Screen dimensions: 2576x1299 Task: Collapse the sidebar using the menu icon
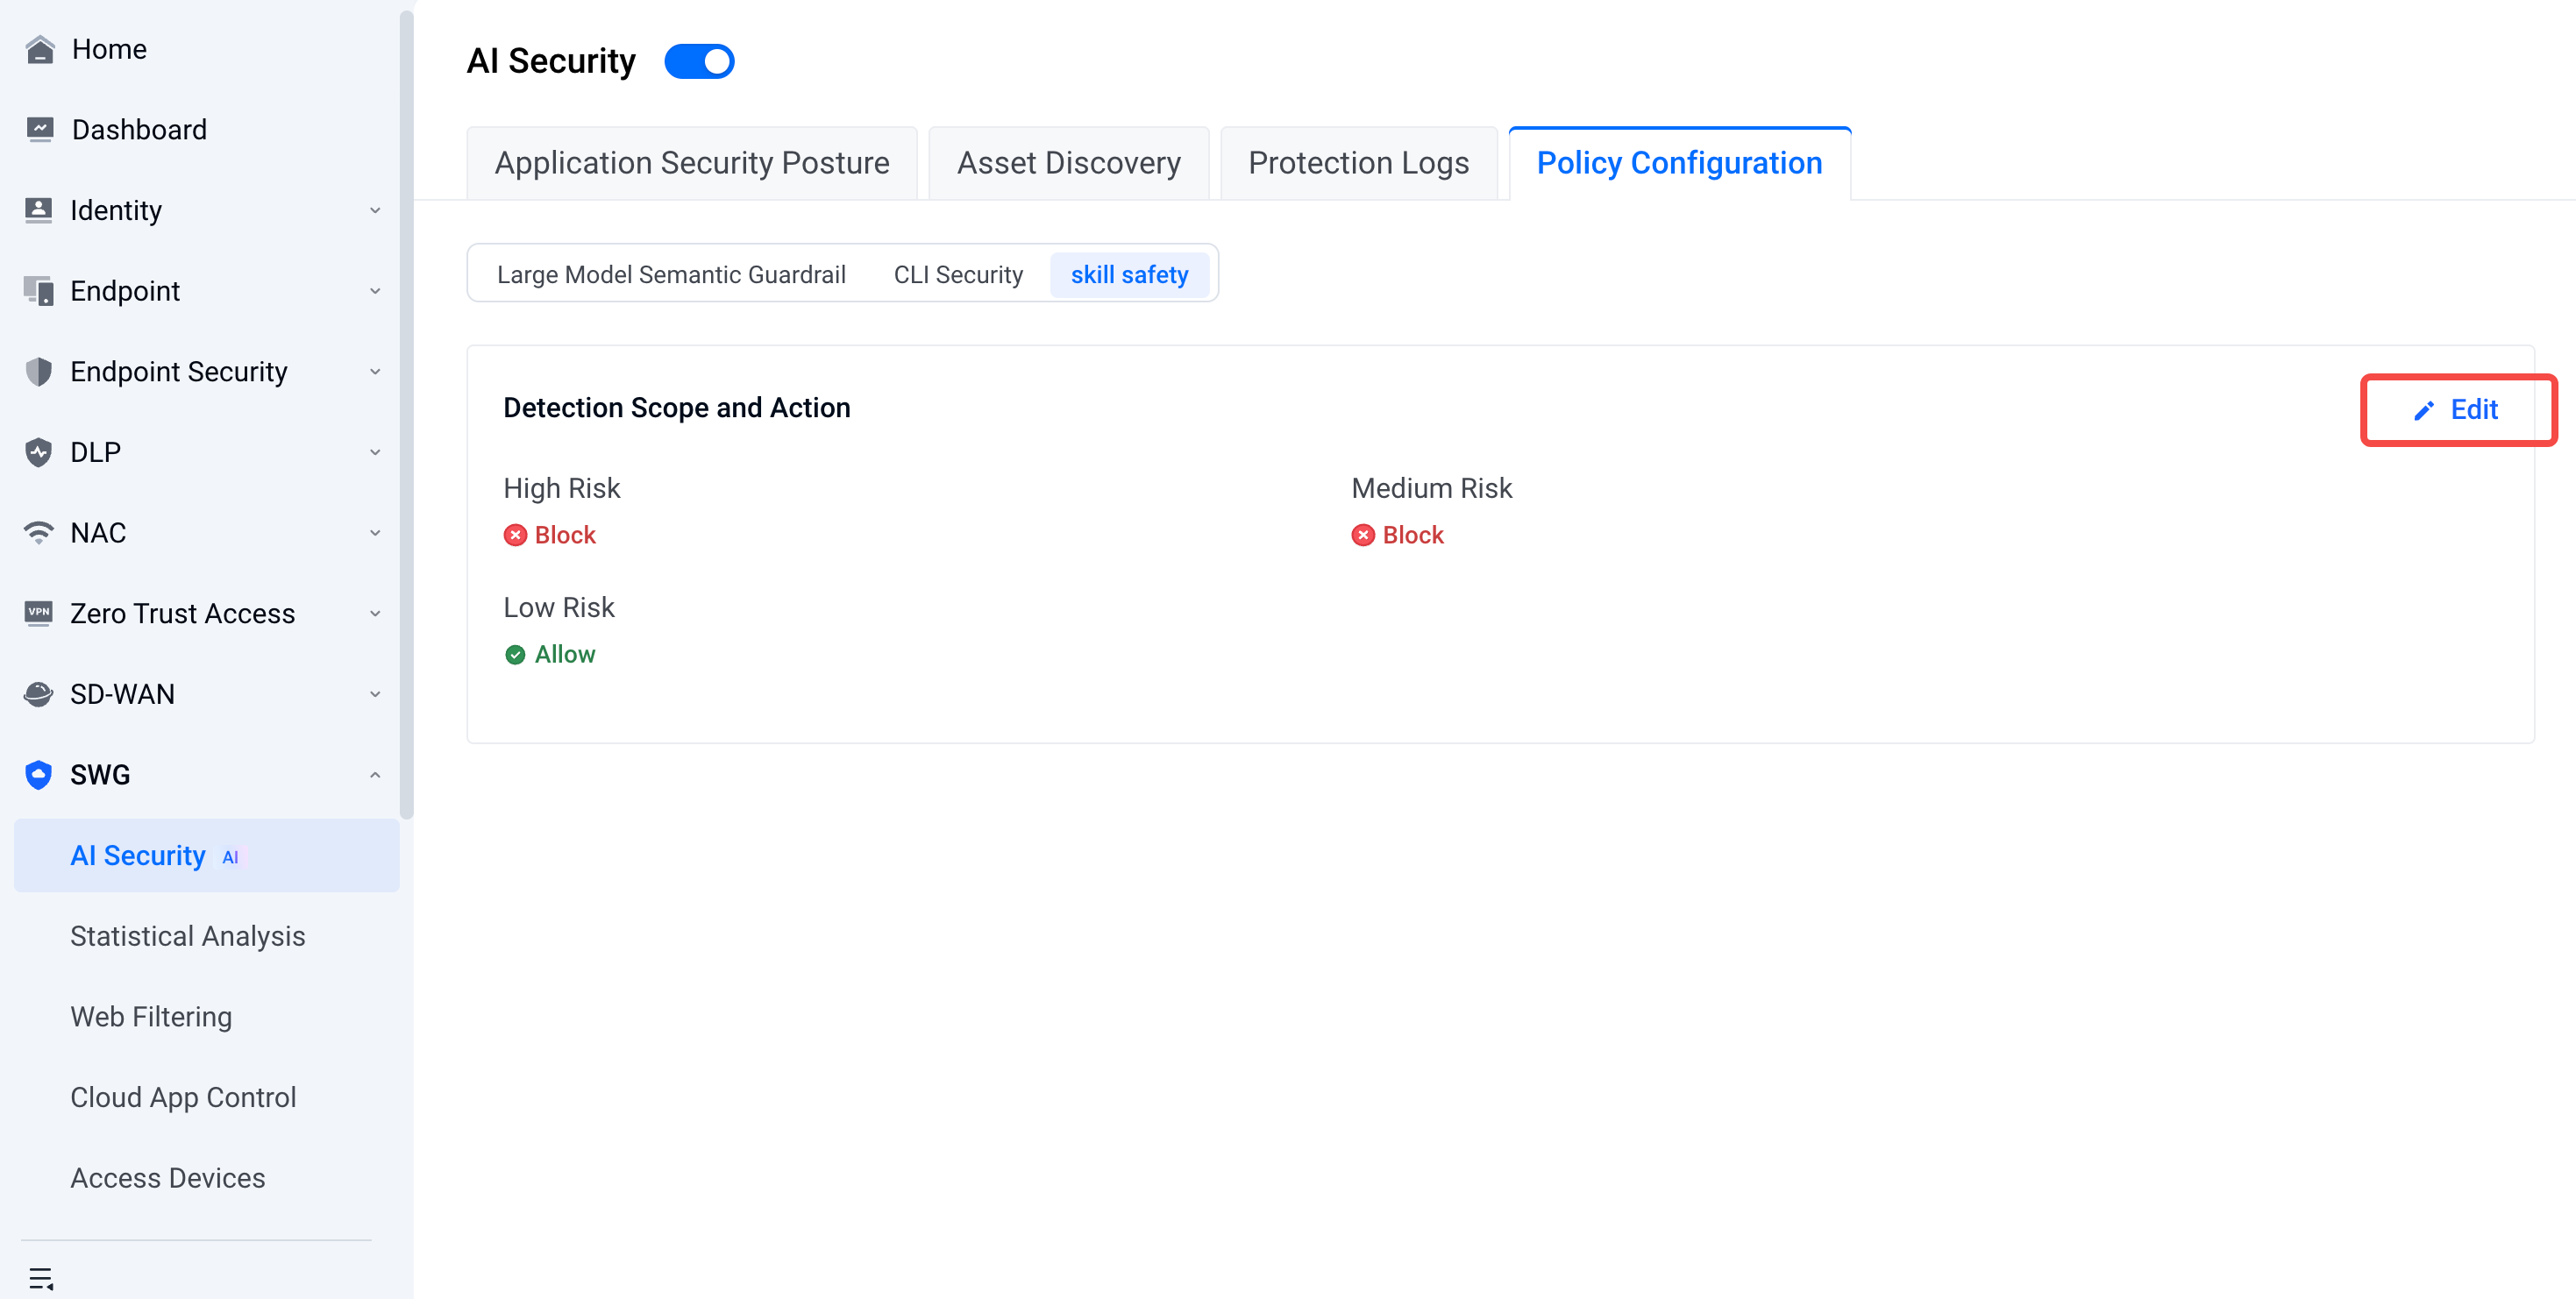pos(41,1278)
